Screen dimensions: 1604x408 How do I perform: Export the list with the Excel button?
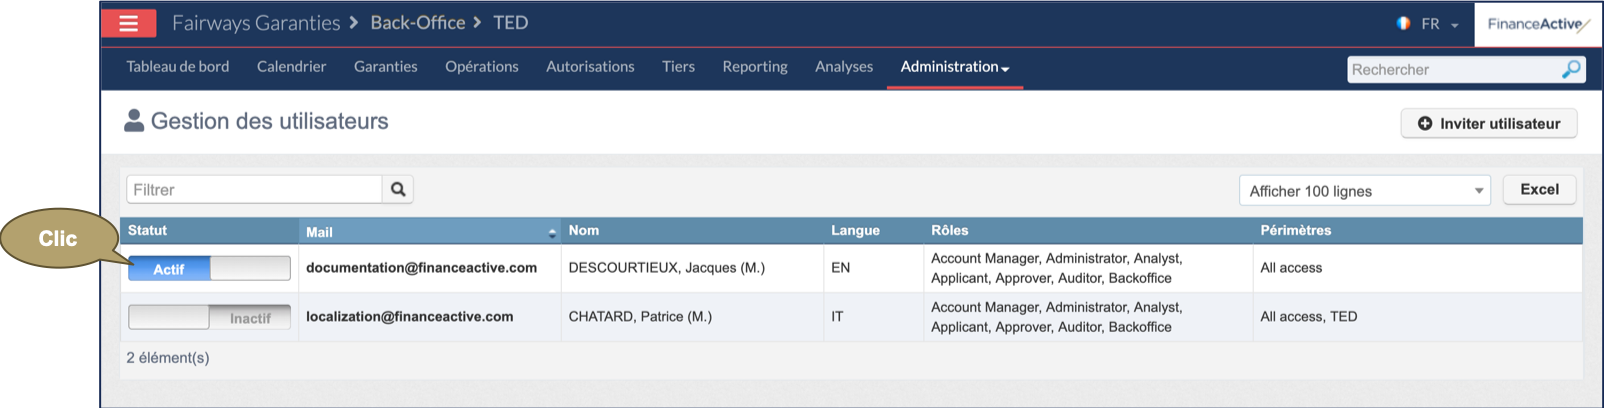coord(1539,189)
